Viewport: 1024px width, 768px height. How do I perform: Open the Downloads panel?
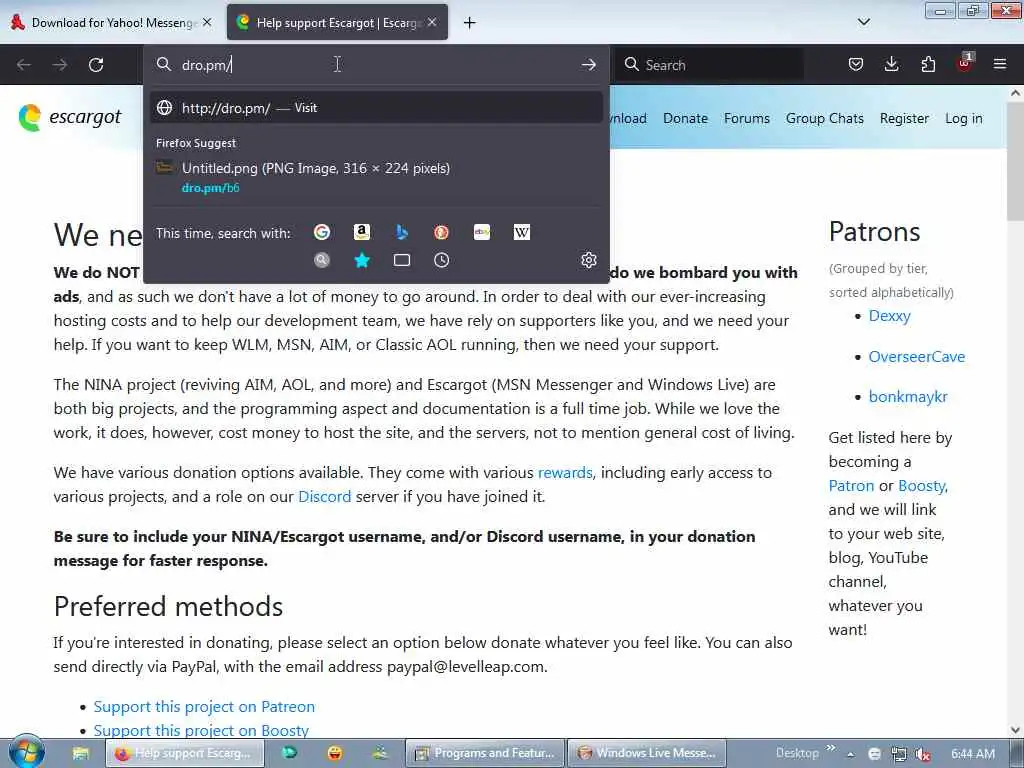[x=891, y=65]
